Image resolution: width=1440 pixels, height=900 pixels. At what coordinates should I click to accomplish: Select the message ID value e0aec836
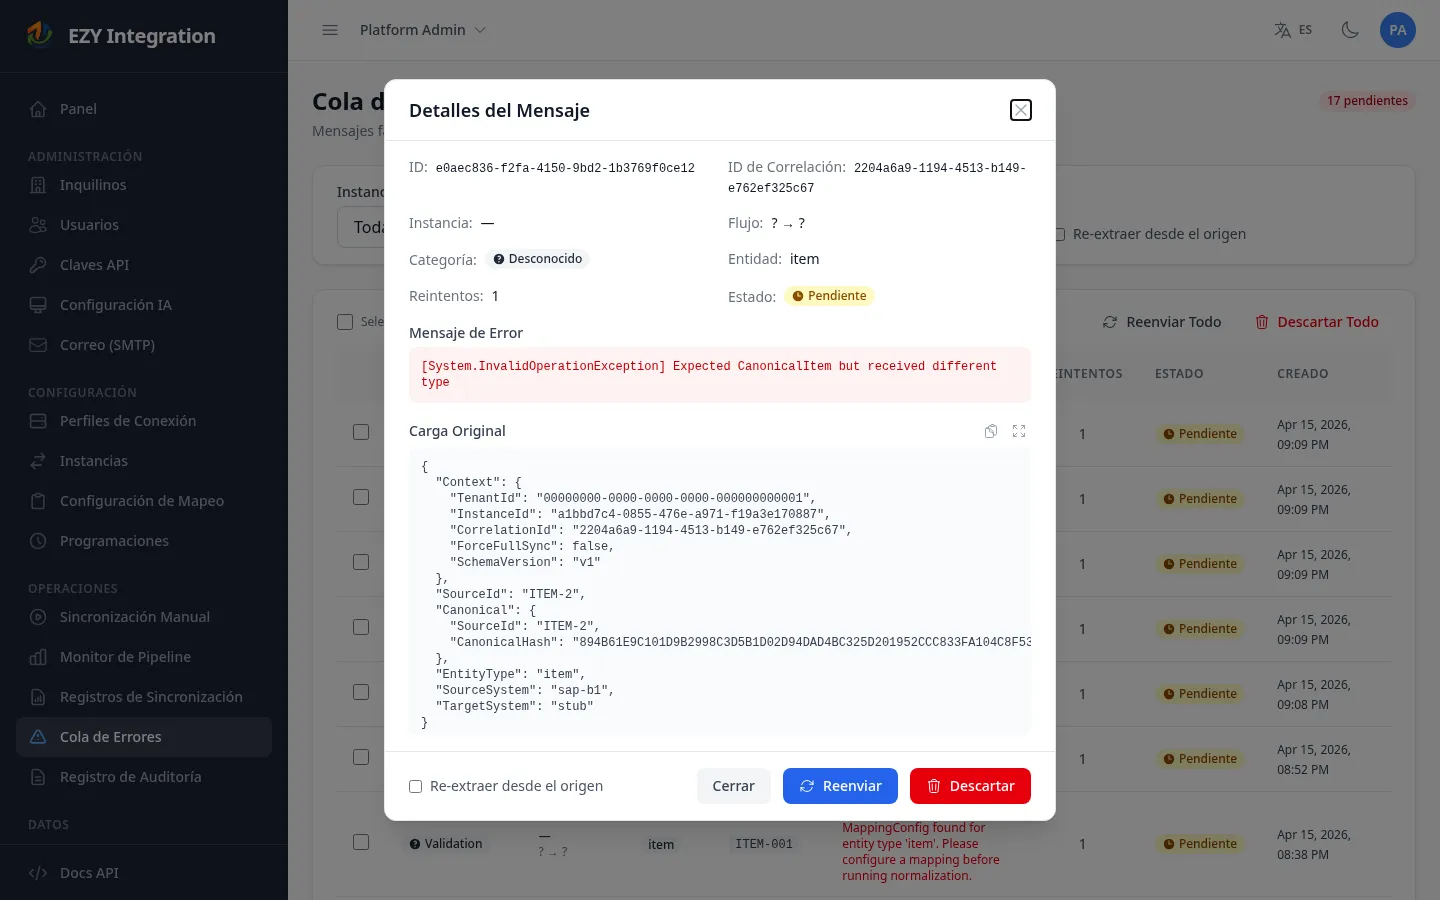click(x=565, y=168)
